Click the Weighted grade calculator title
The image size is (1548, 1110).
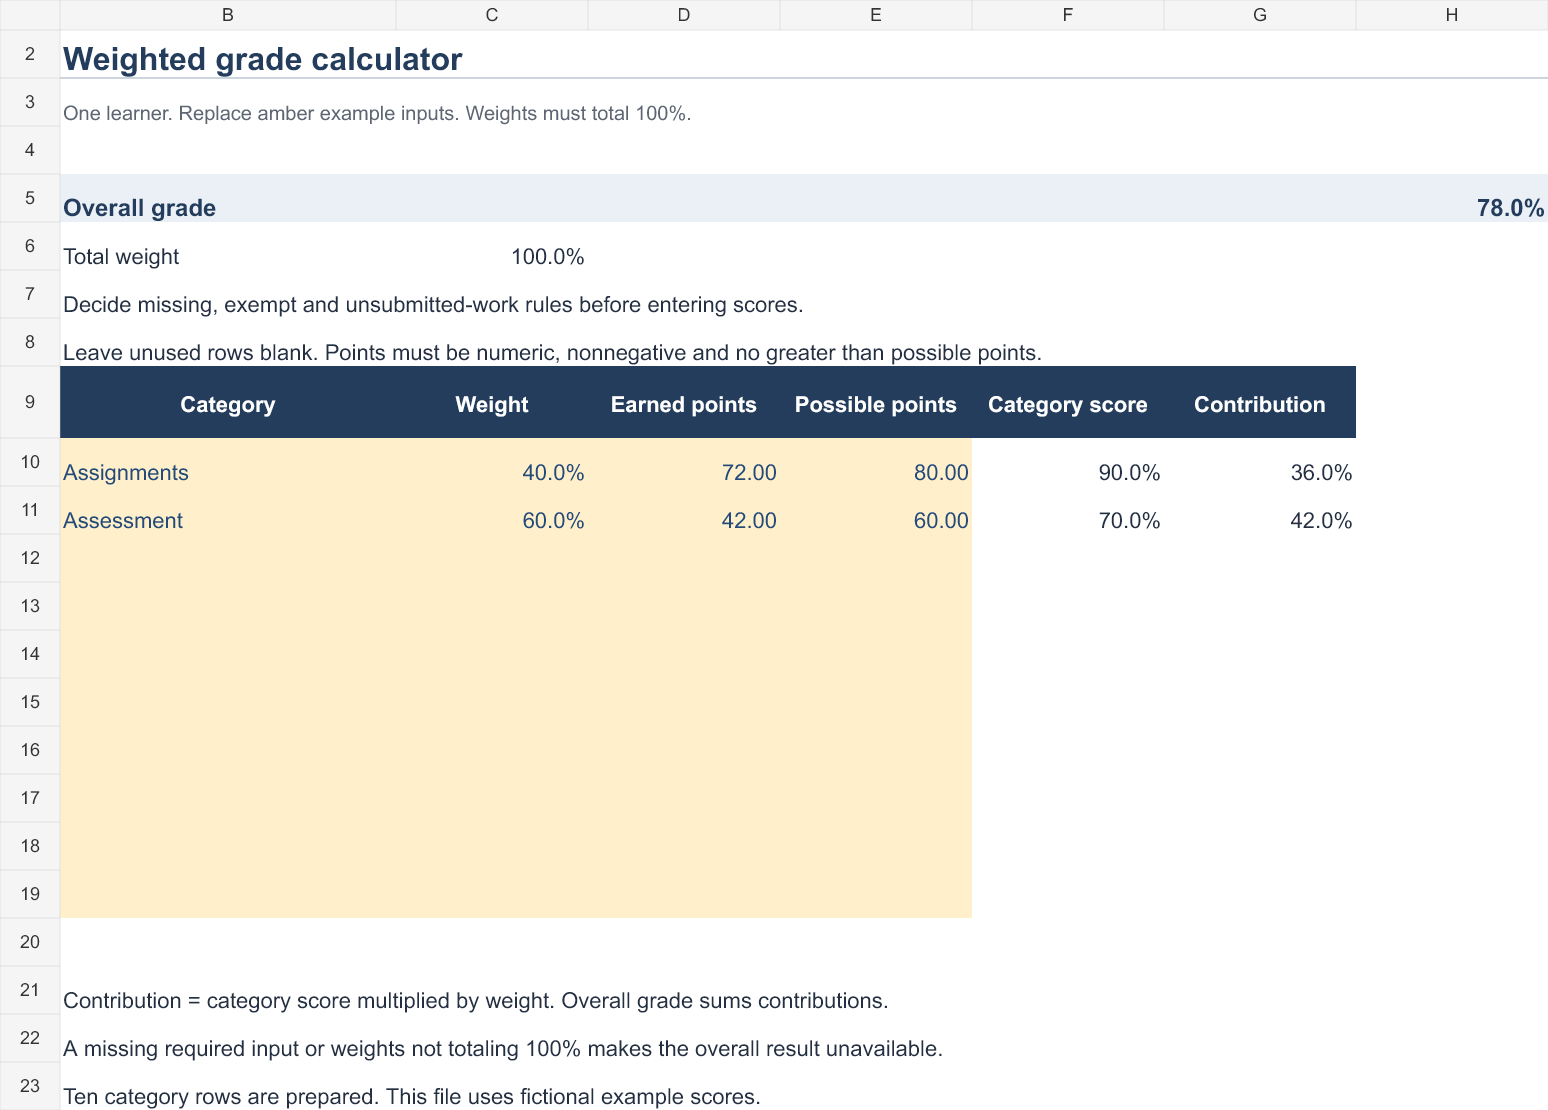pyautogui.click(x=262, y=59)
